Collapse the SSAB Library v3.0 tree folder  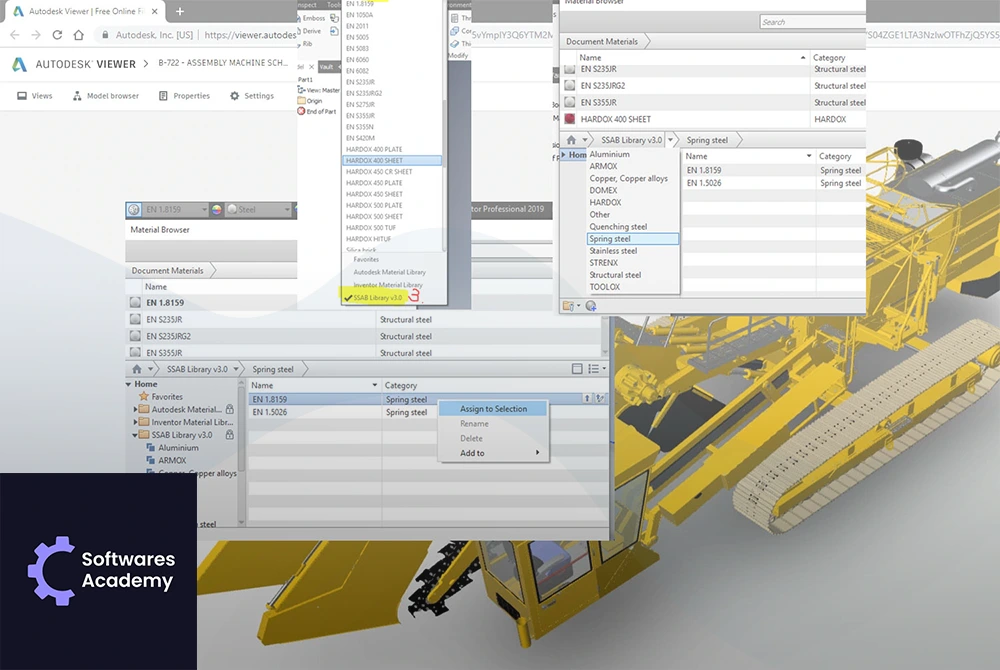pos(135,435)
